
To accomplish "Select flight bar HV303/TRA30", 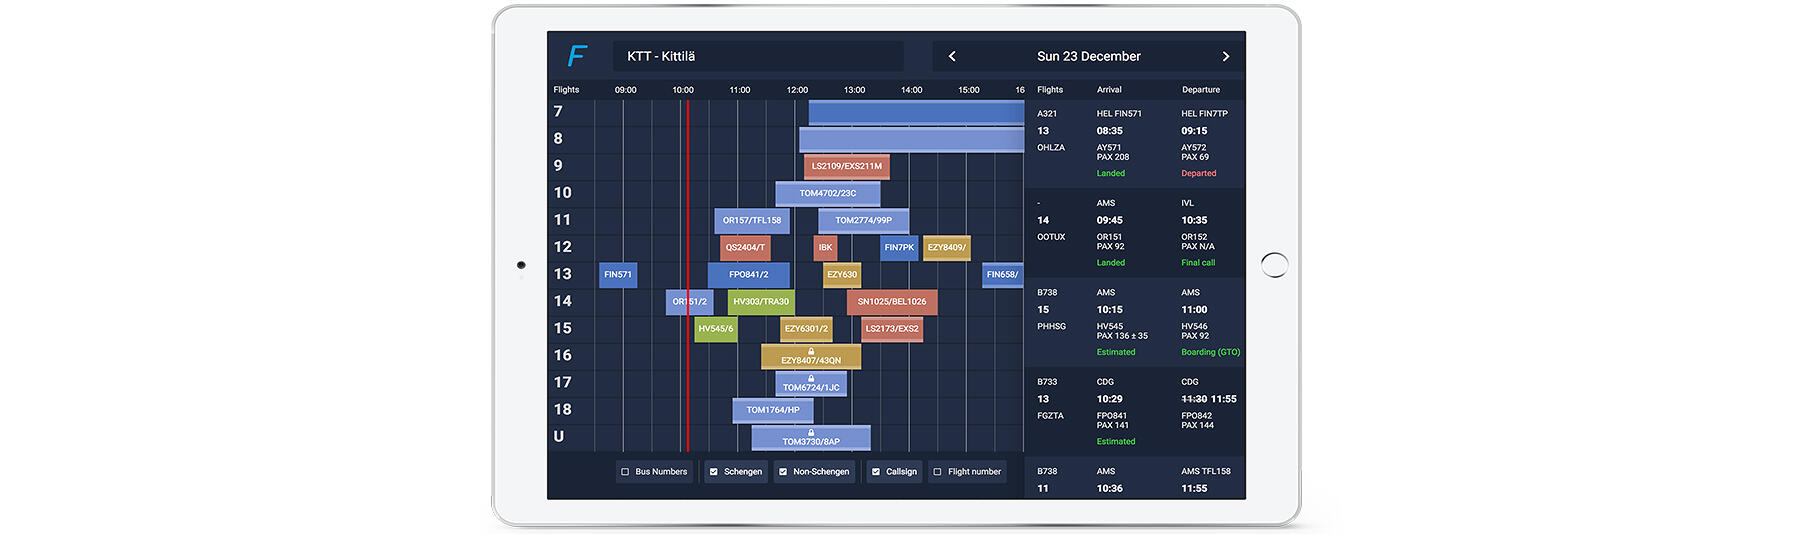I will click(x=761, y=301).
